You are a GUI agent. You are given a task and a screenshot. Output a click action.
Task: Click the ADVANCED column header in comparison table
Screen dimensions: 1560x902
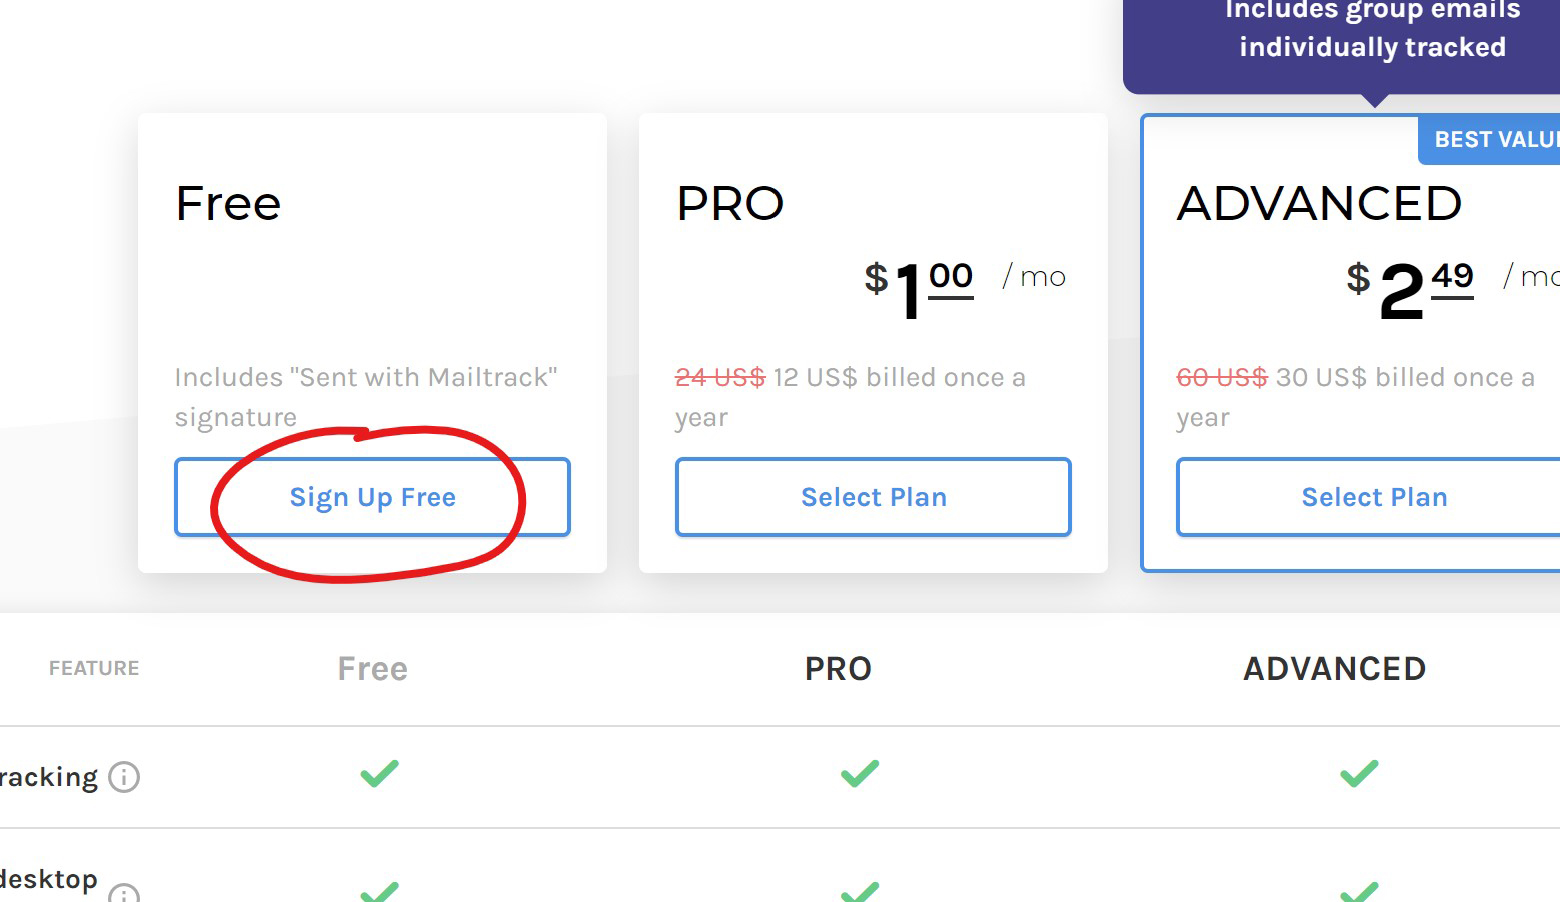click(x=1334, y=668)
